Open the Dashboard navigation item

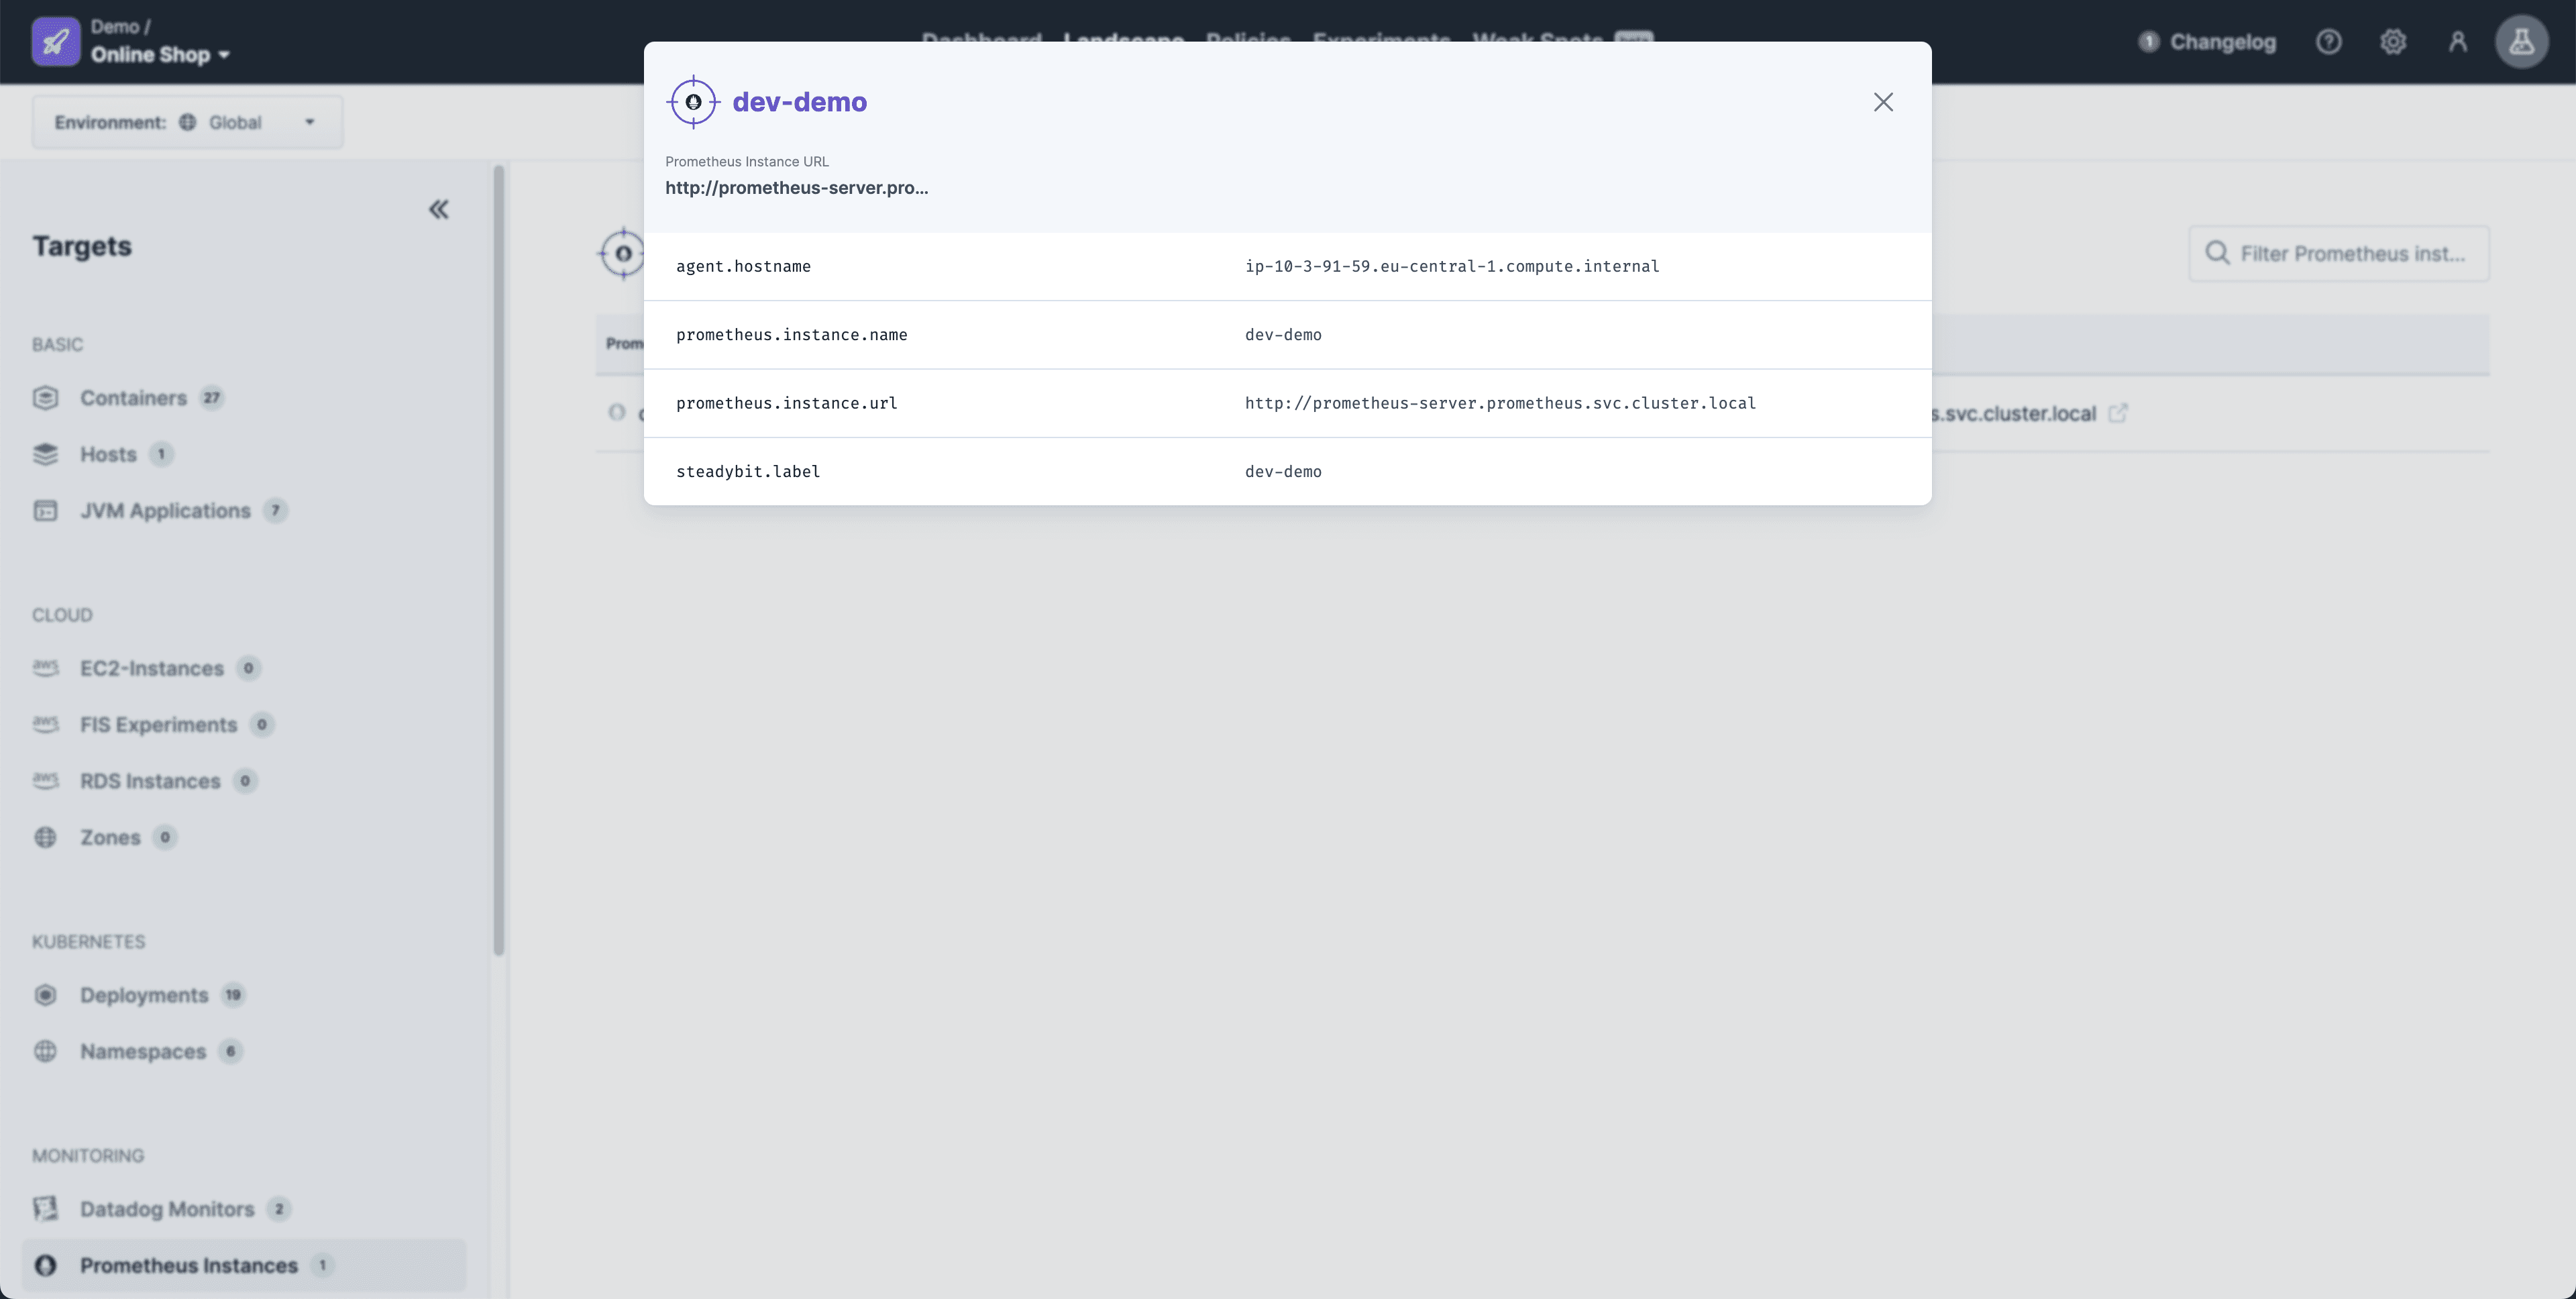click(x=981, y=41)
